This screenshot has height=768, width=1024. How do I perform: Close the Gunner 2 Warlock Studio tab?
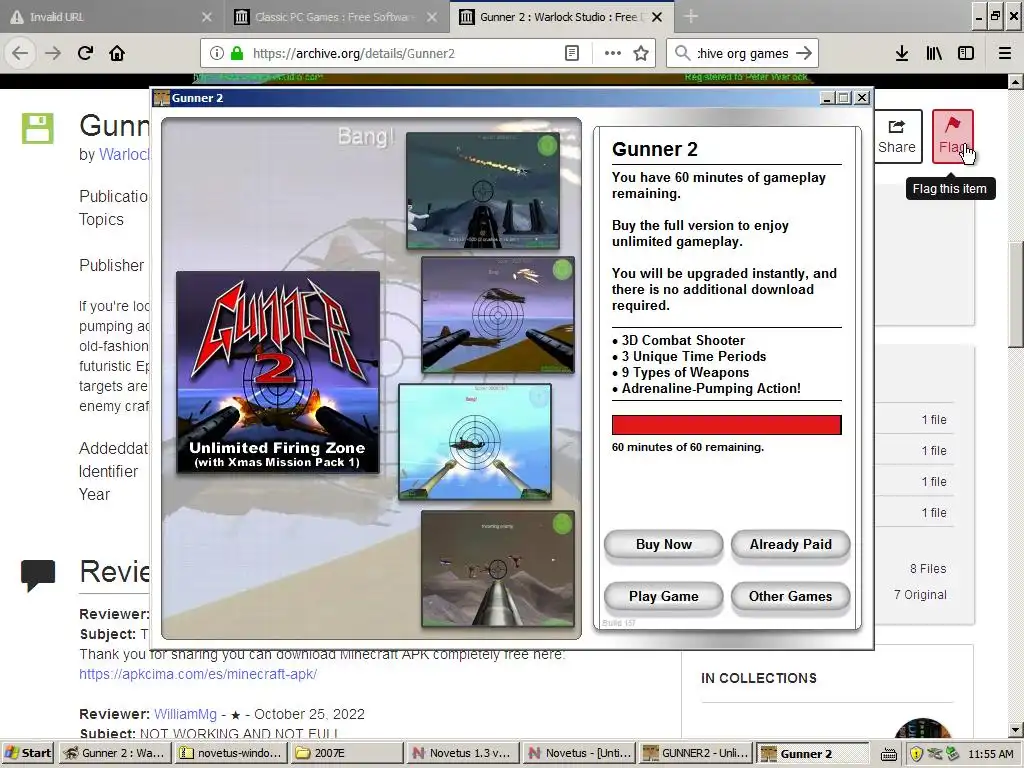coord(657,17)
